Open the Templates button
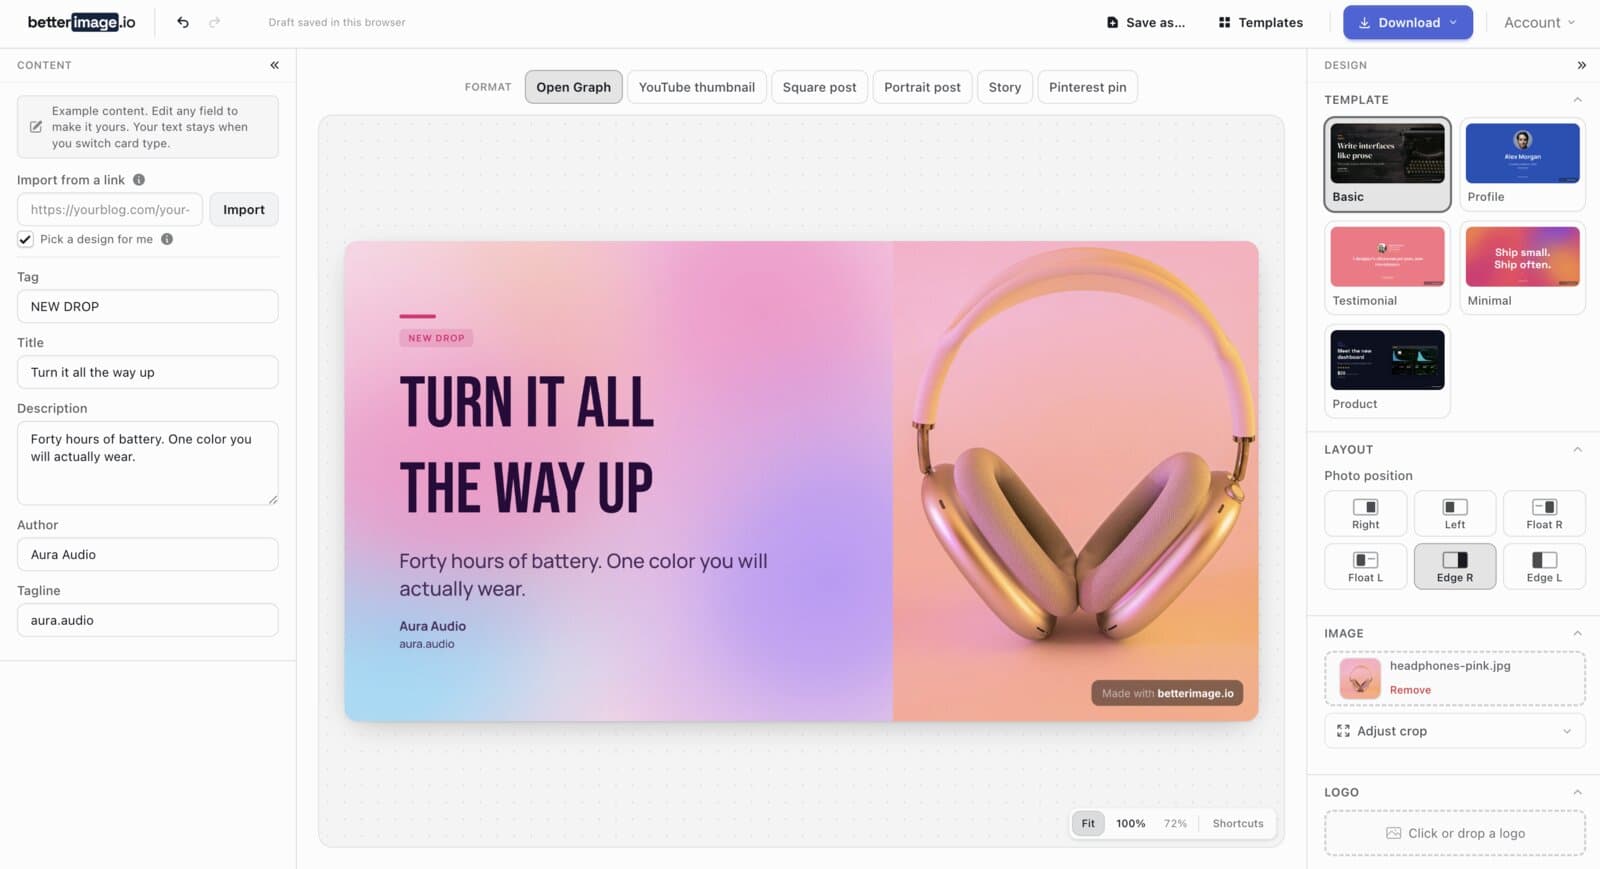This screenshot has width=1600, height=869. (1261, 22)
